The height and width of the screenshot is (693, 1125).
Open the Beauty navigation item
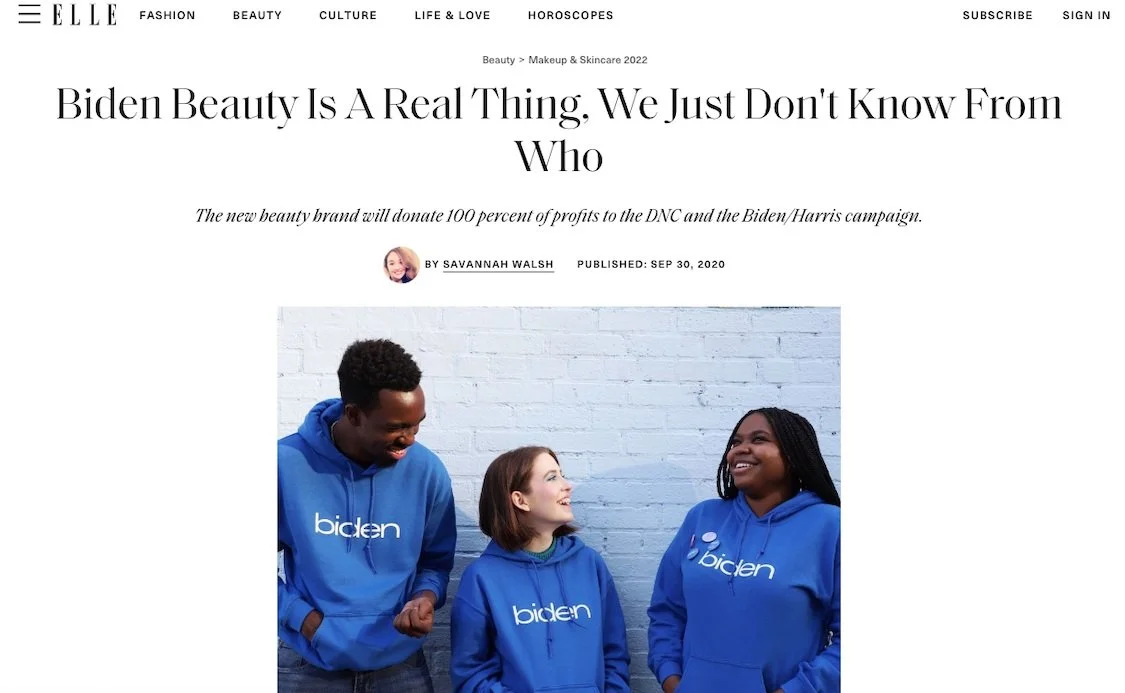click(257, 15)
